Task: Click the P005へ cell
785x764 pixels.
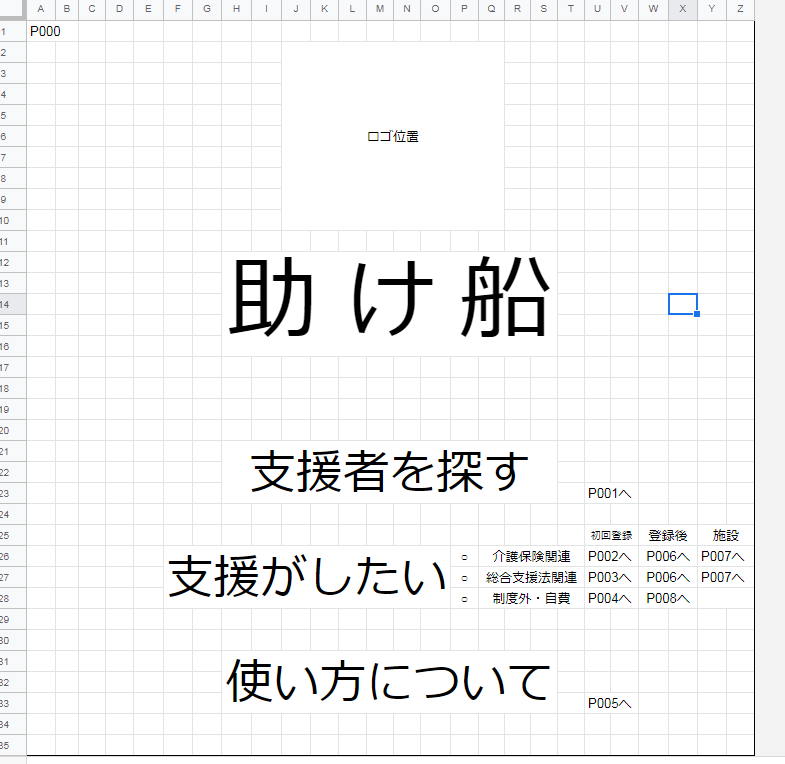Action: point(610,703)
